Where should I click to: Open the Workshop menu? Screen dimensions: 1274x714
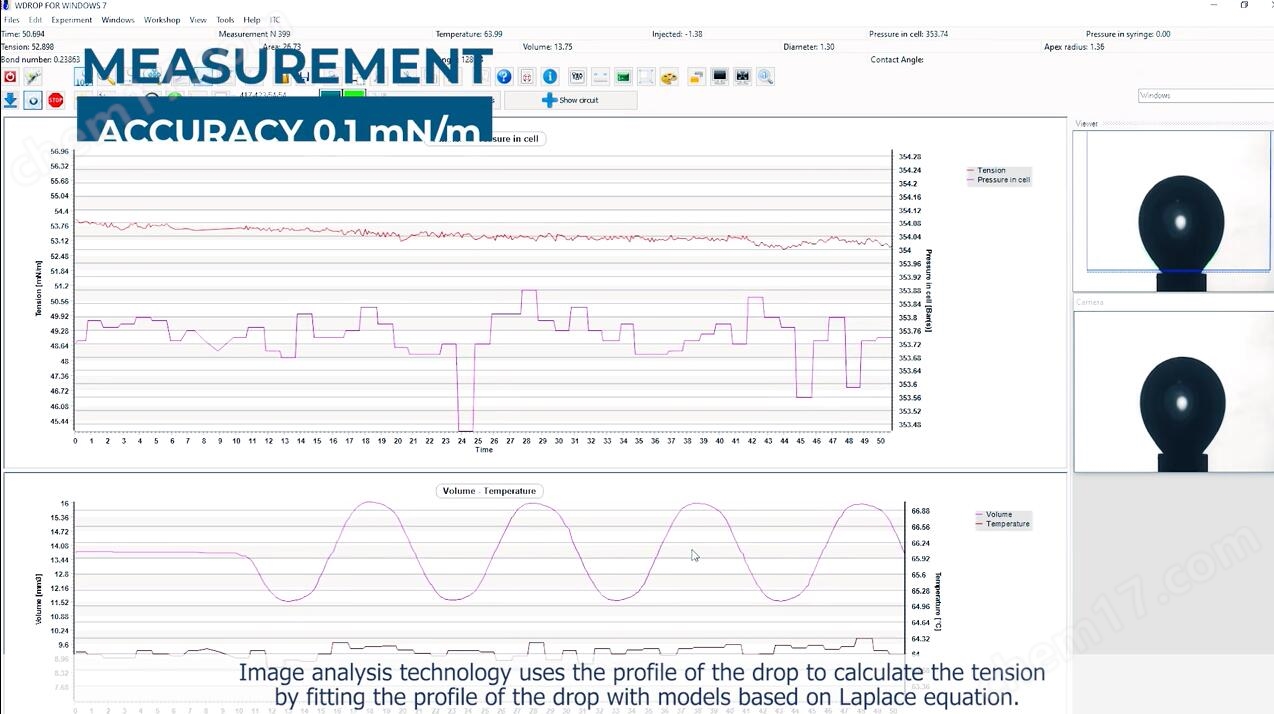(162, 20)
